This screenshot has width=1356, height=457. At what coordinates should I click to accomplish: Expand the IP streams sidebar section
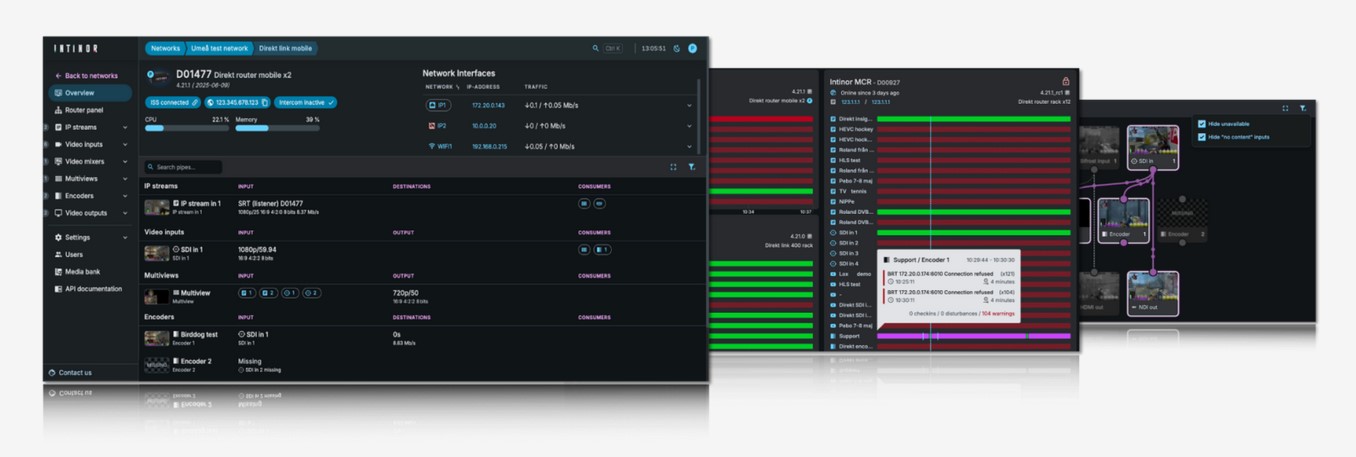coord(125,128)
